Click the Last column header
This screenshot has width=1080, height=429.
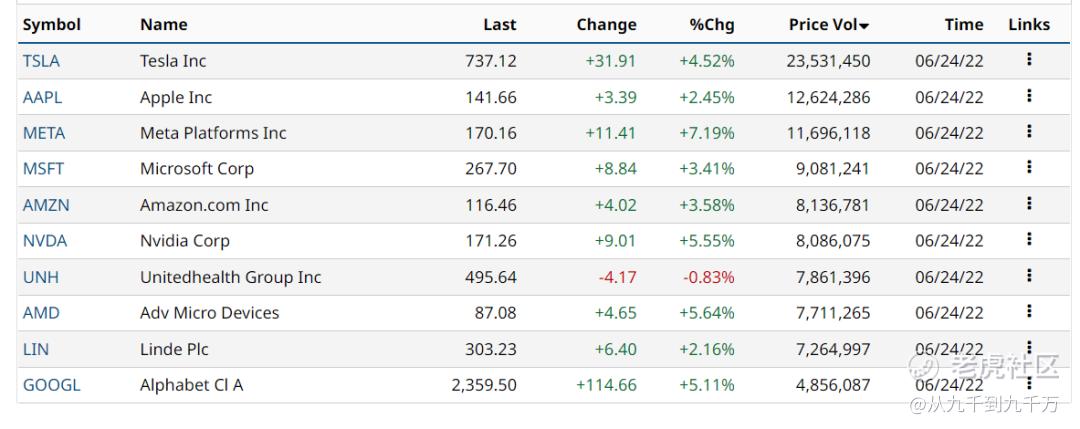pyautogui.click(x=499, y=25)
